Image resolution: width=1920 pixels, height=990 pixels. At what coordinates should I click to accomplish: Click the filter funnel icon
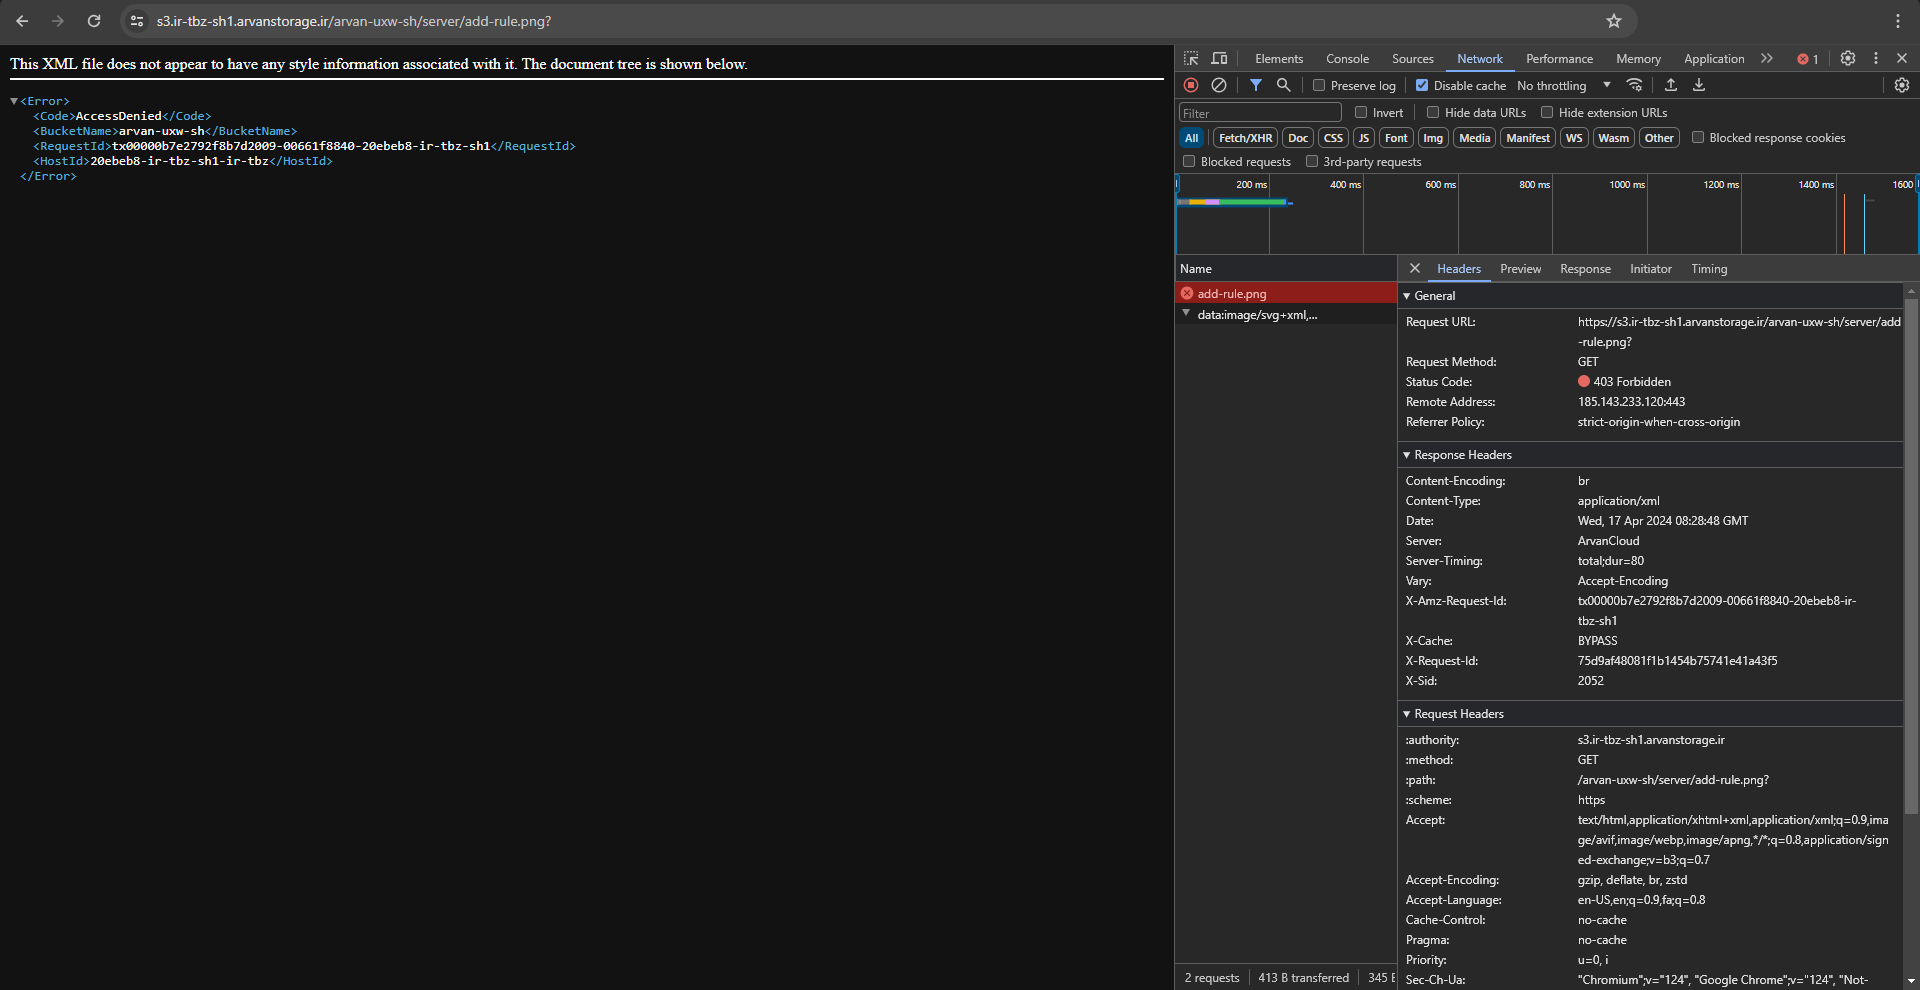pyautogui.click(x=1256, y=86)
